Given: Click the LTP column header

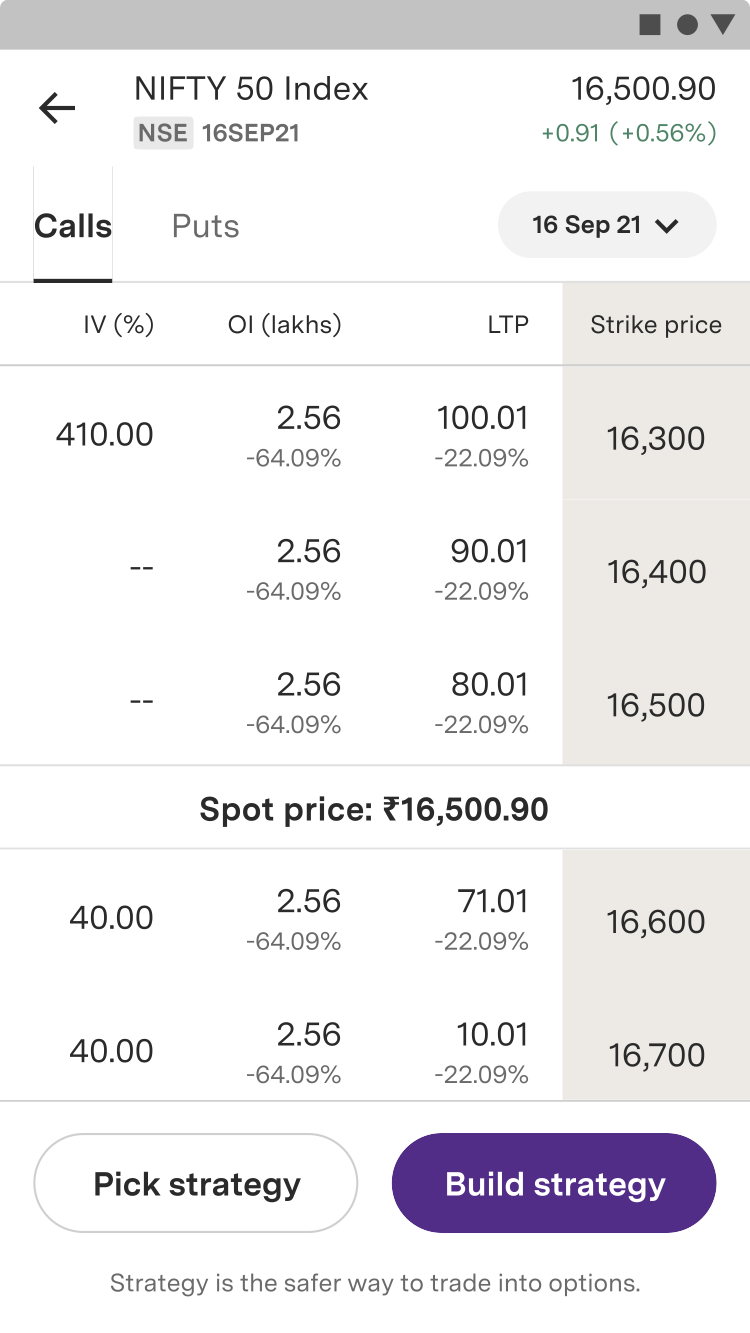Looking at the screenshot, I should [x=509, y=325].
